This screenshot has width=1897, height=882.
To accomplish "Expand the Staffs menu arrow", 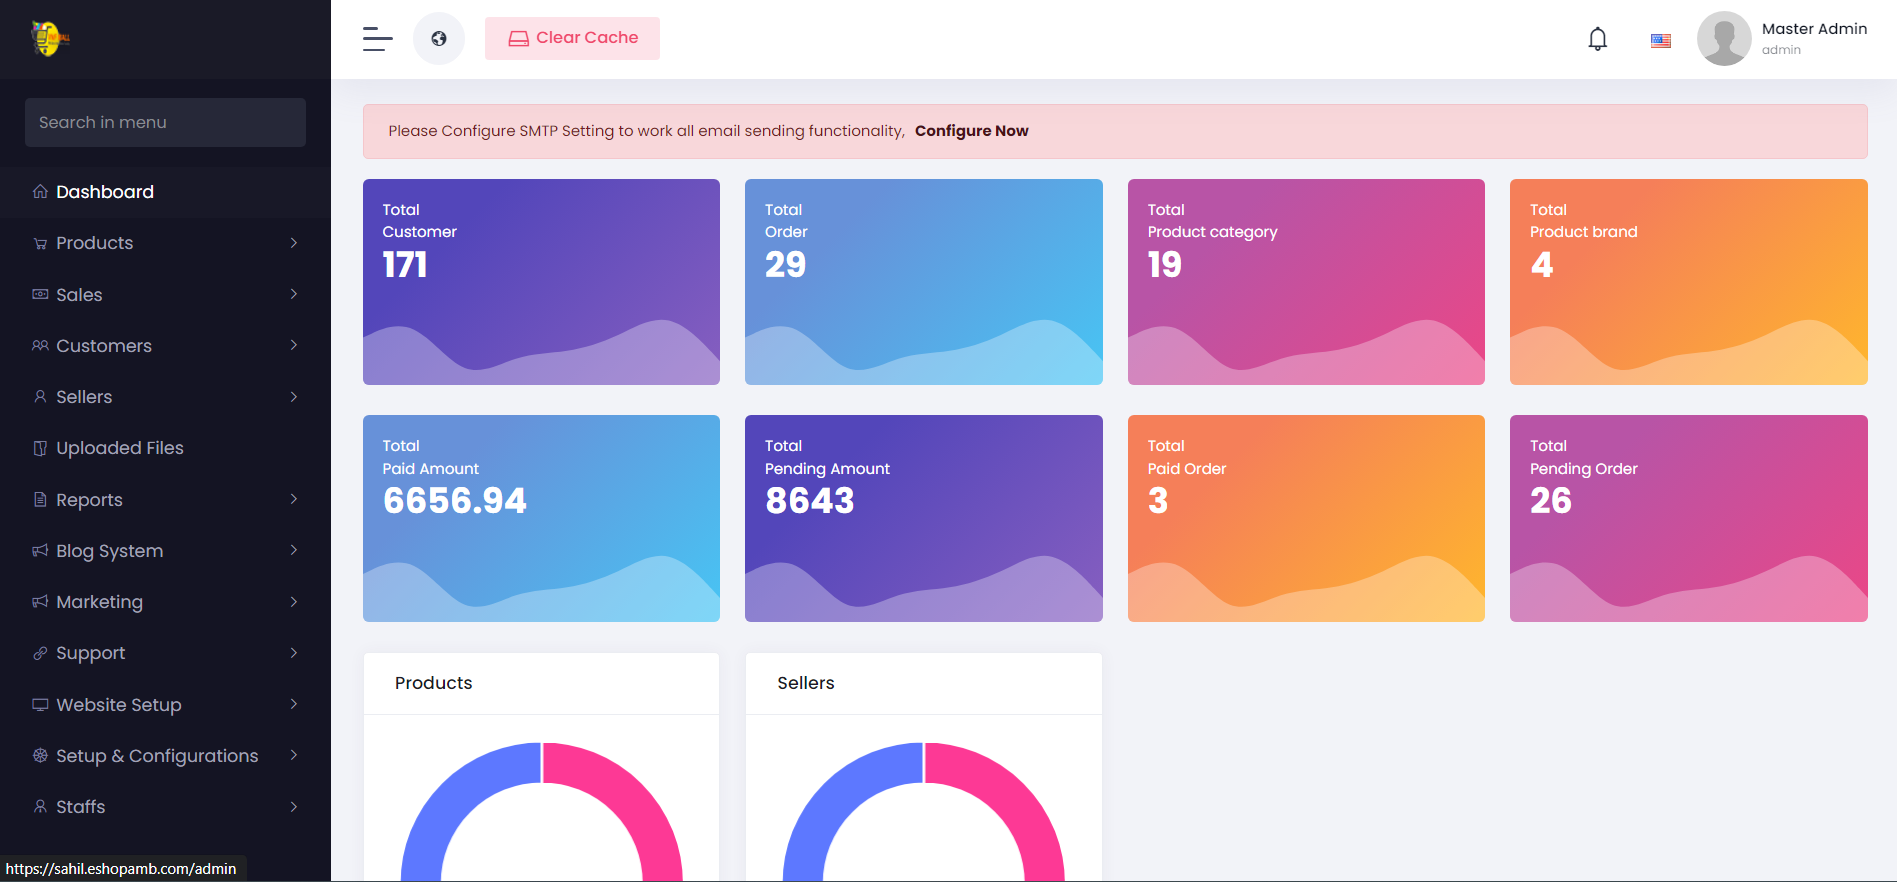I will pos(294,806).
